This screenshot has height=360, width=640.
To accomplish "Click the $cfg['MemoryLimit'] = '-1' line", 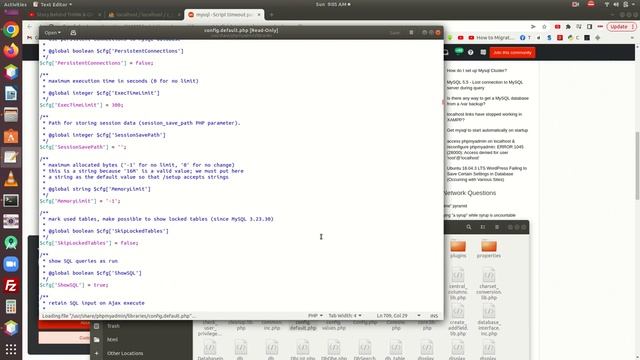I will [80, 201].
